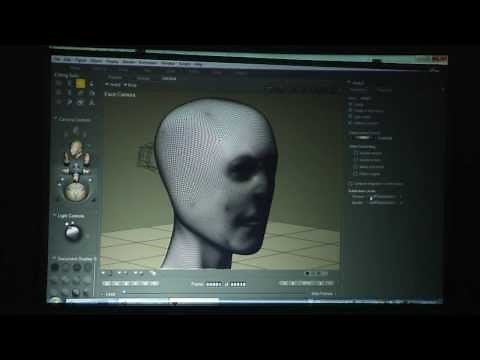This screenshot has height=360, width=480.
Task: Toggle the Skip Frames option
Action: pos(323,294)
